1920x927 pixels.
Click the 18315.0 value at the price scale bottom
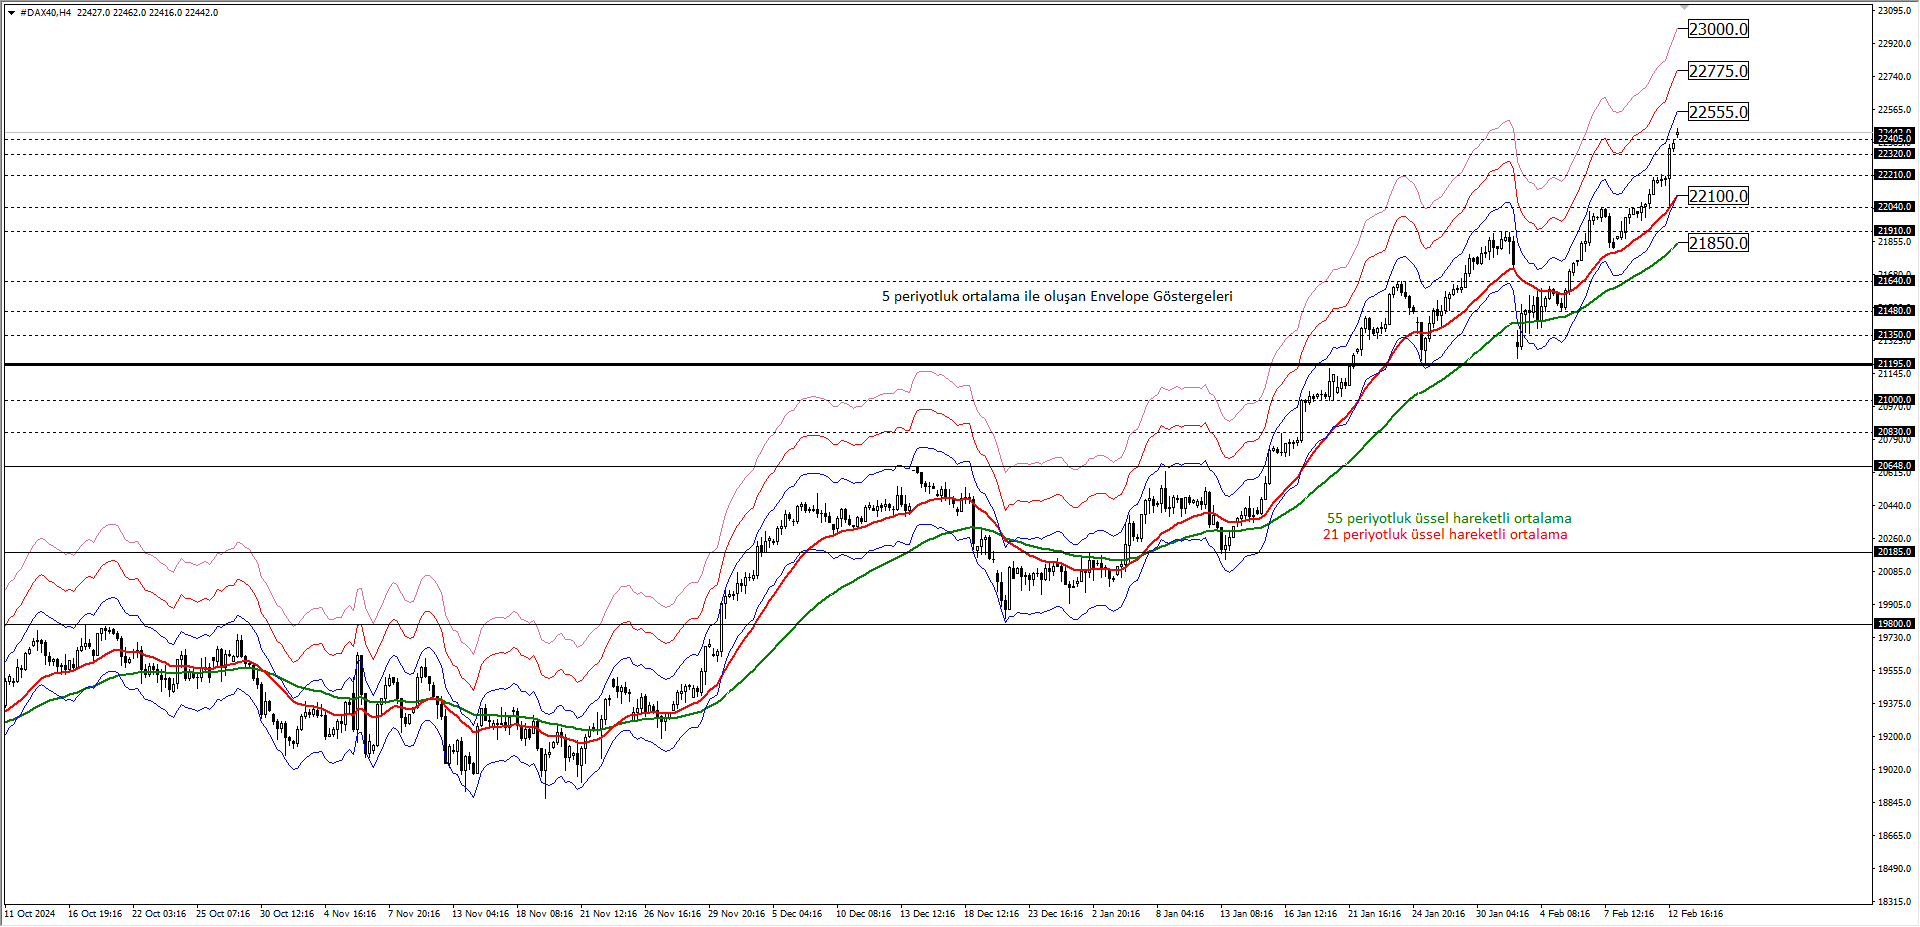[1894, 901]
